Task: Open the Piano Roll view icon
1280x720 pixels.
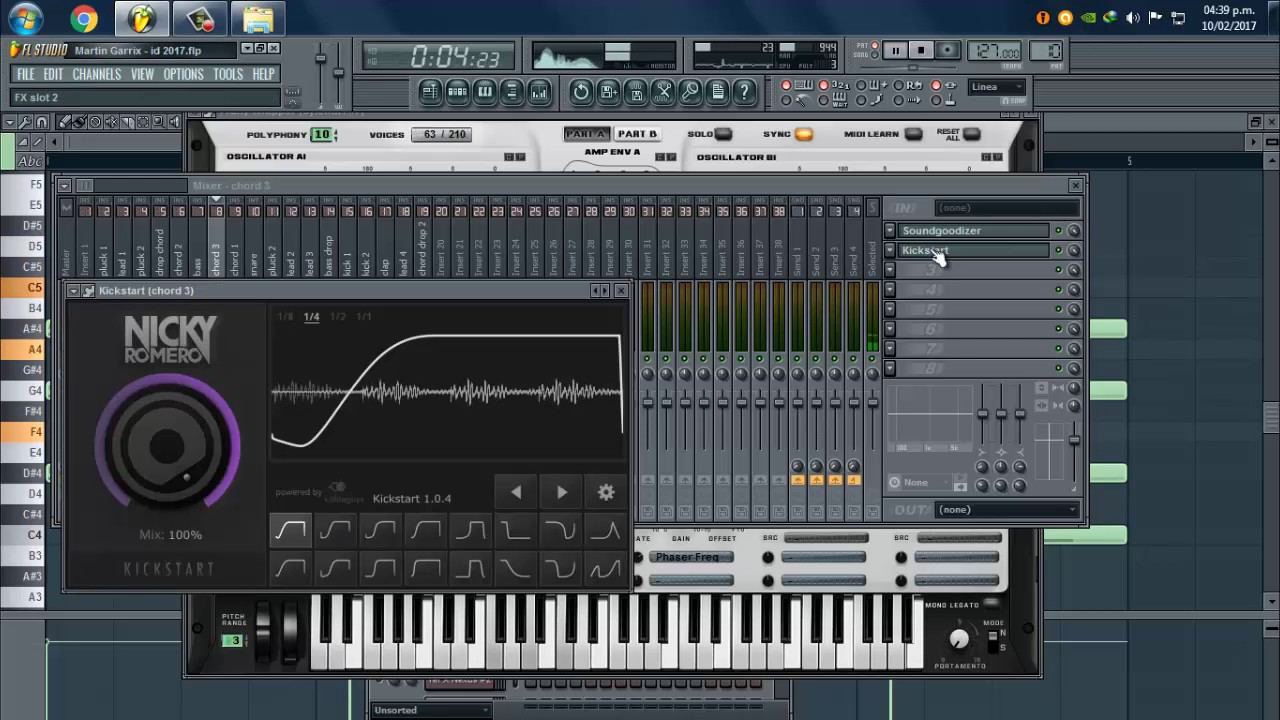Action: pos(484,92)
